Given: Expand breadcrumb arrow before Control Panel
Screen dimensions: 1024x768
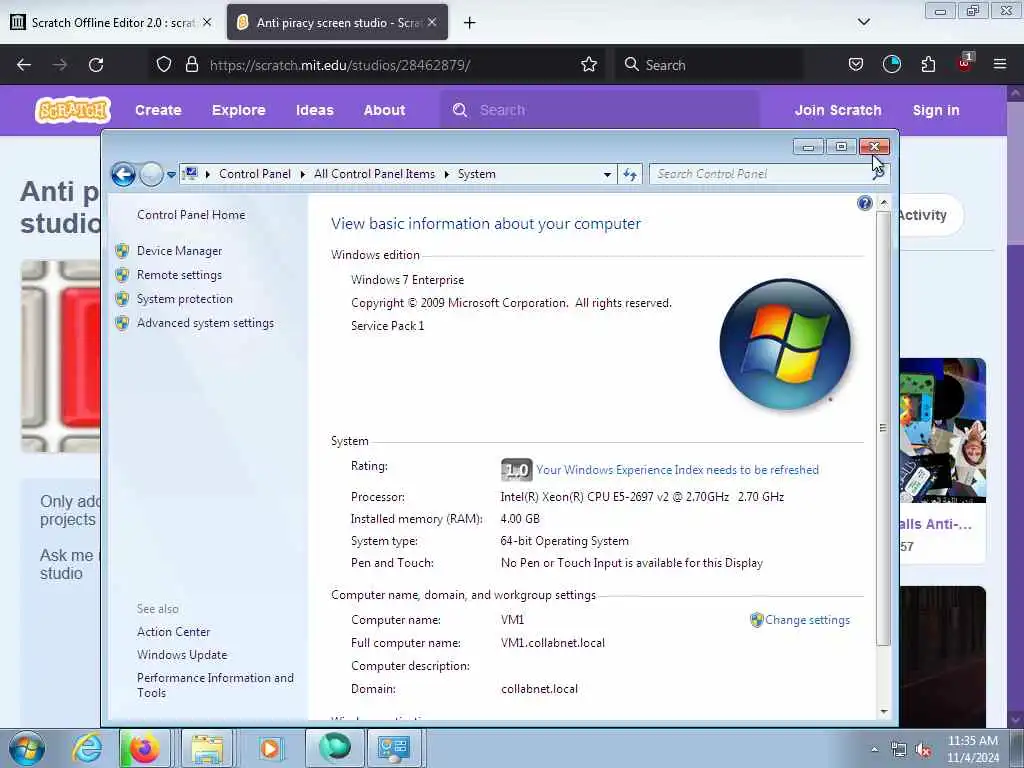Looking at the screenshot, I should coord(208,174).
